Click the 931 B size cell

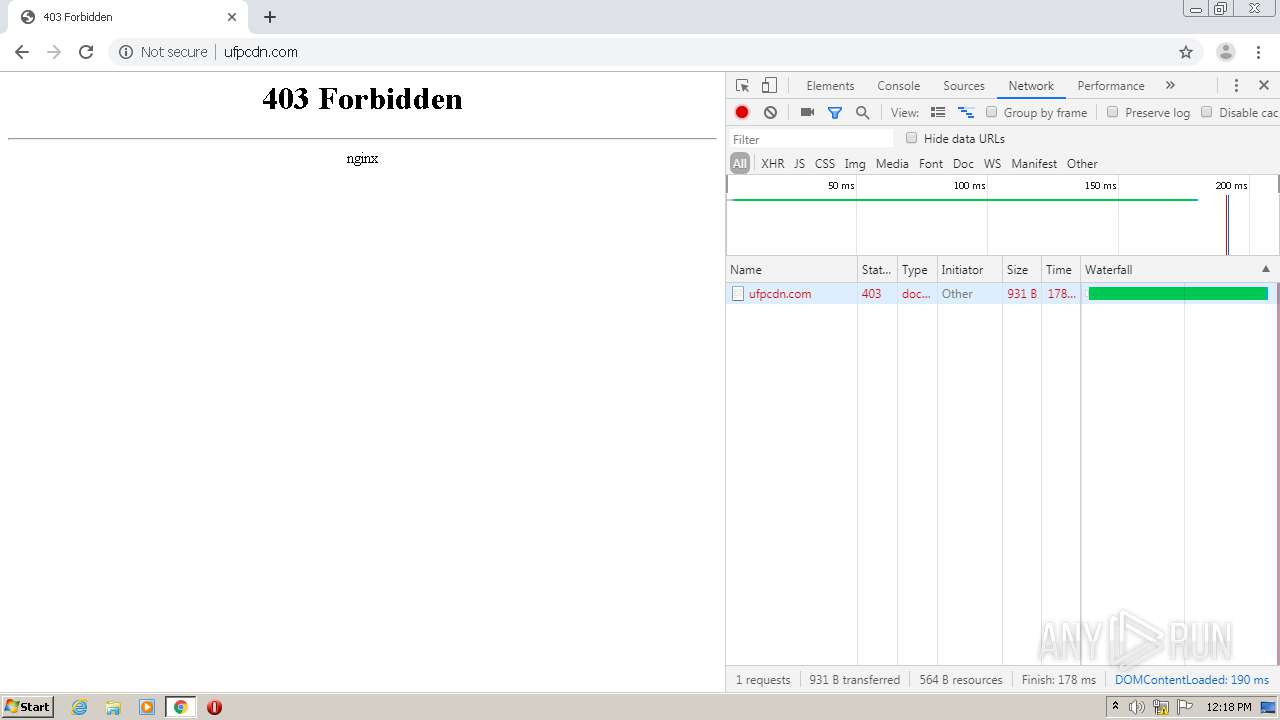pos(1022,294)
